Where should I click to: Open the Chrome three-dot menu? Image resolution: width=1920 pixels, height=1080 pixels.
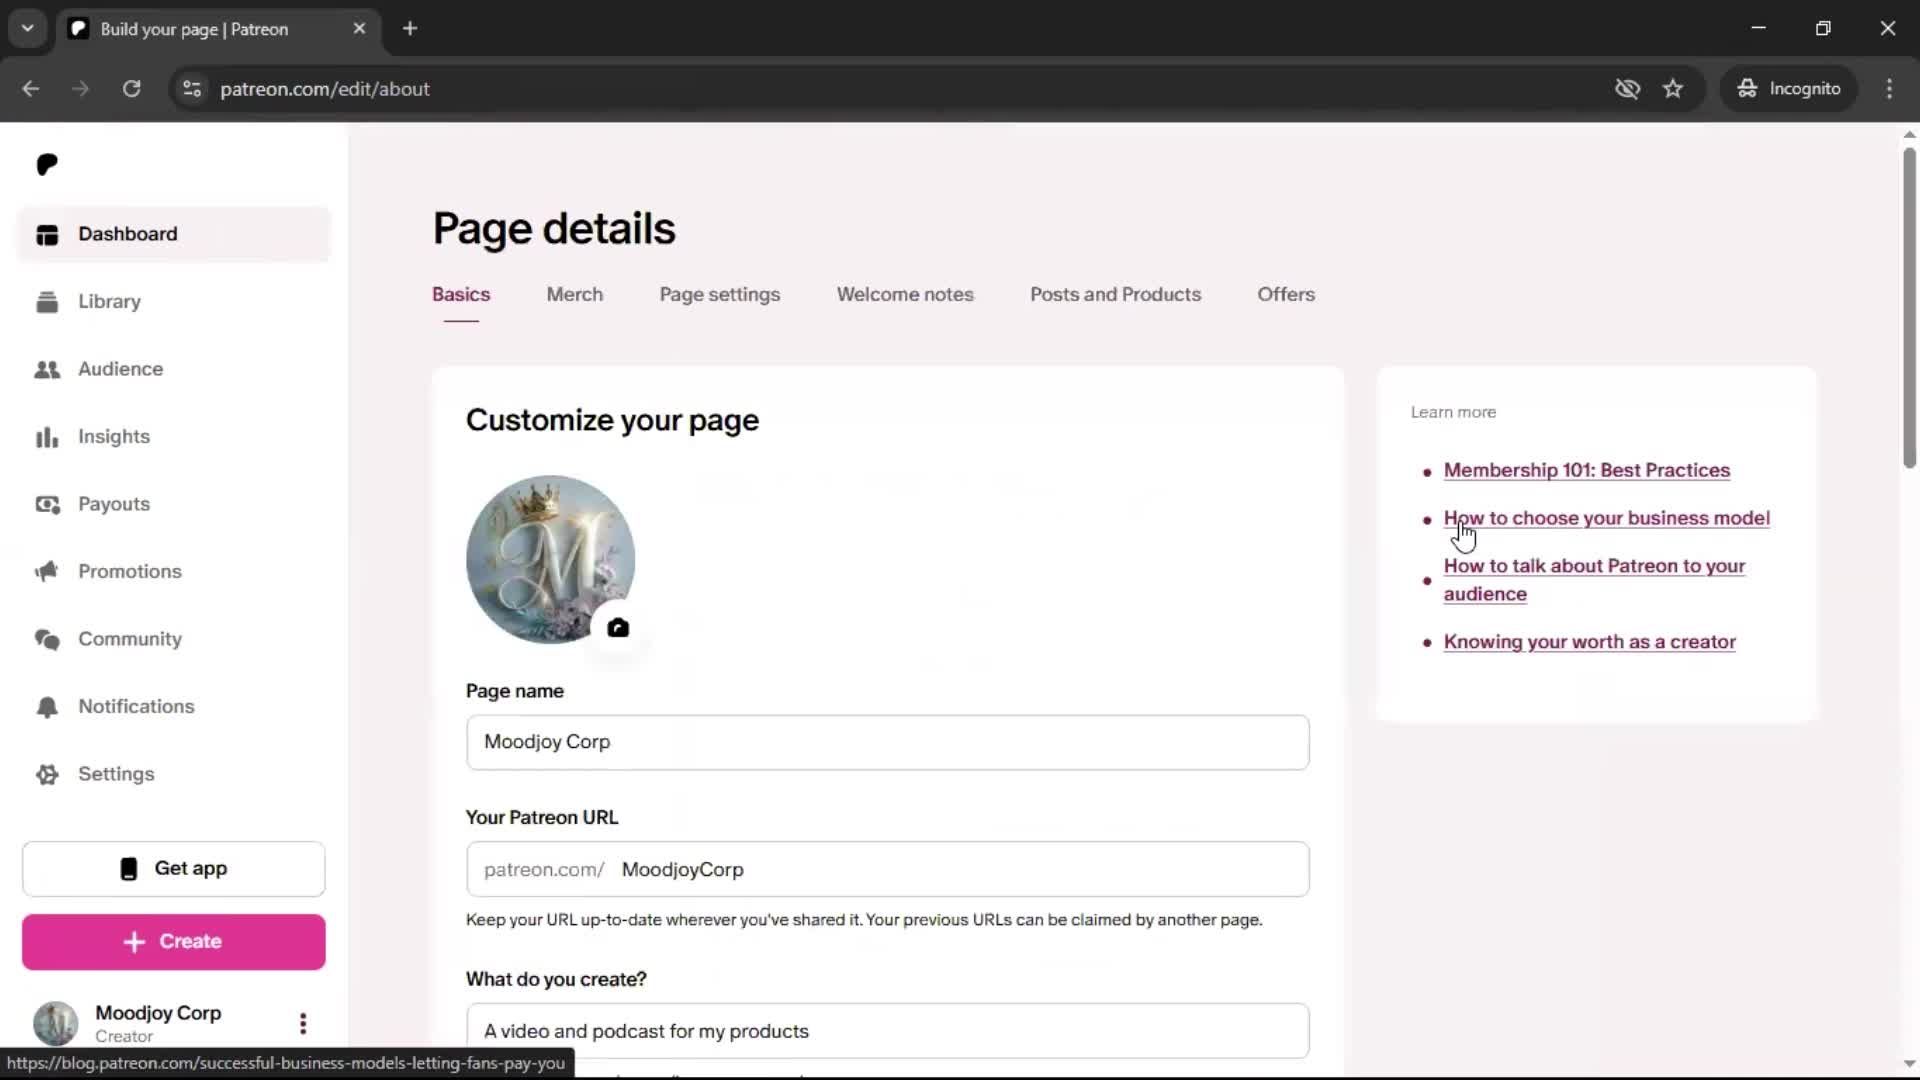pyautogui.click(x=1889, y=89)
